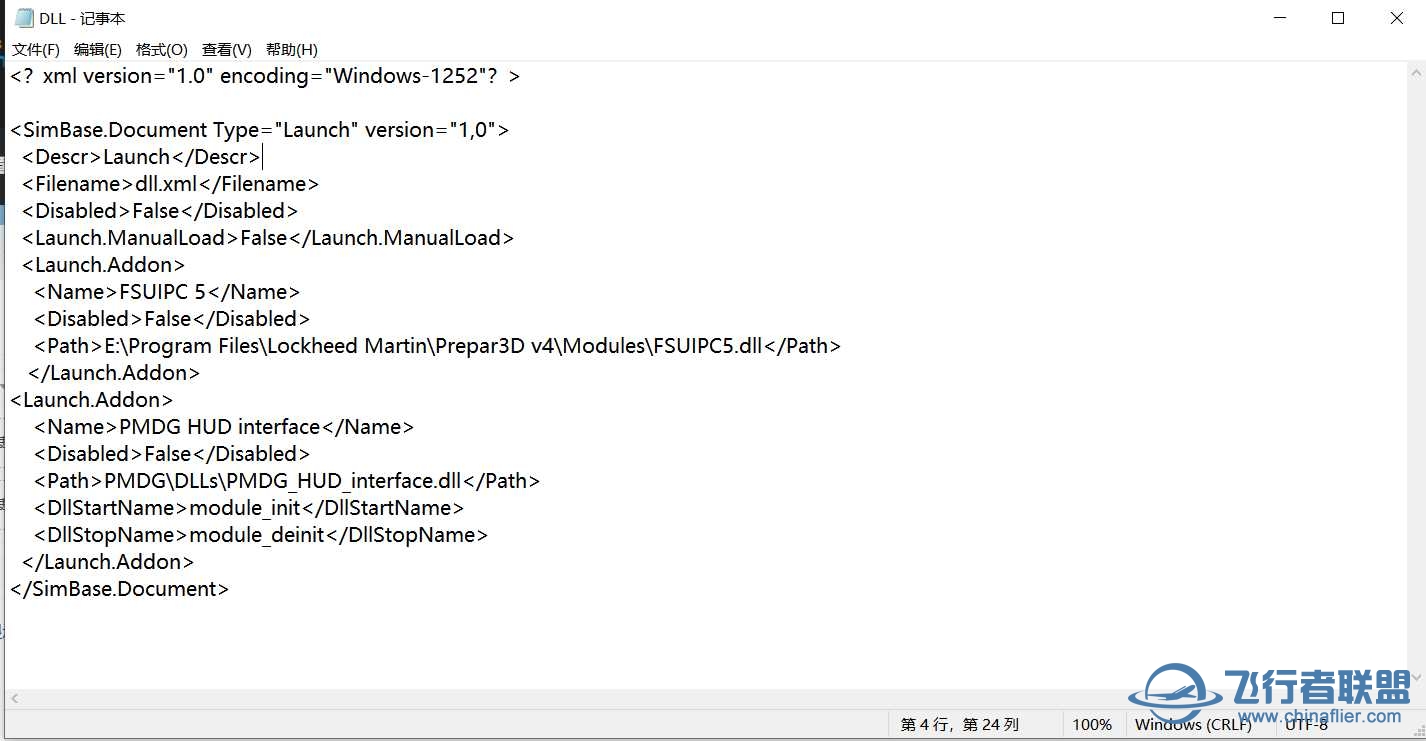Click the Disabled False line under PMDG HUD
The image size is (1426, 741).
click(x=172, y=454)
